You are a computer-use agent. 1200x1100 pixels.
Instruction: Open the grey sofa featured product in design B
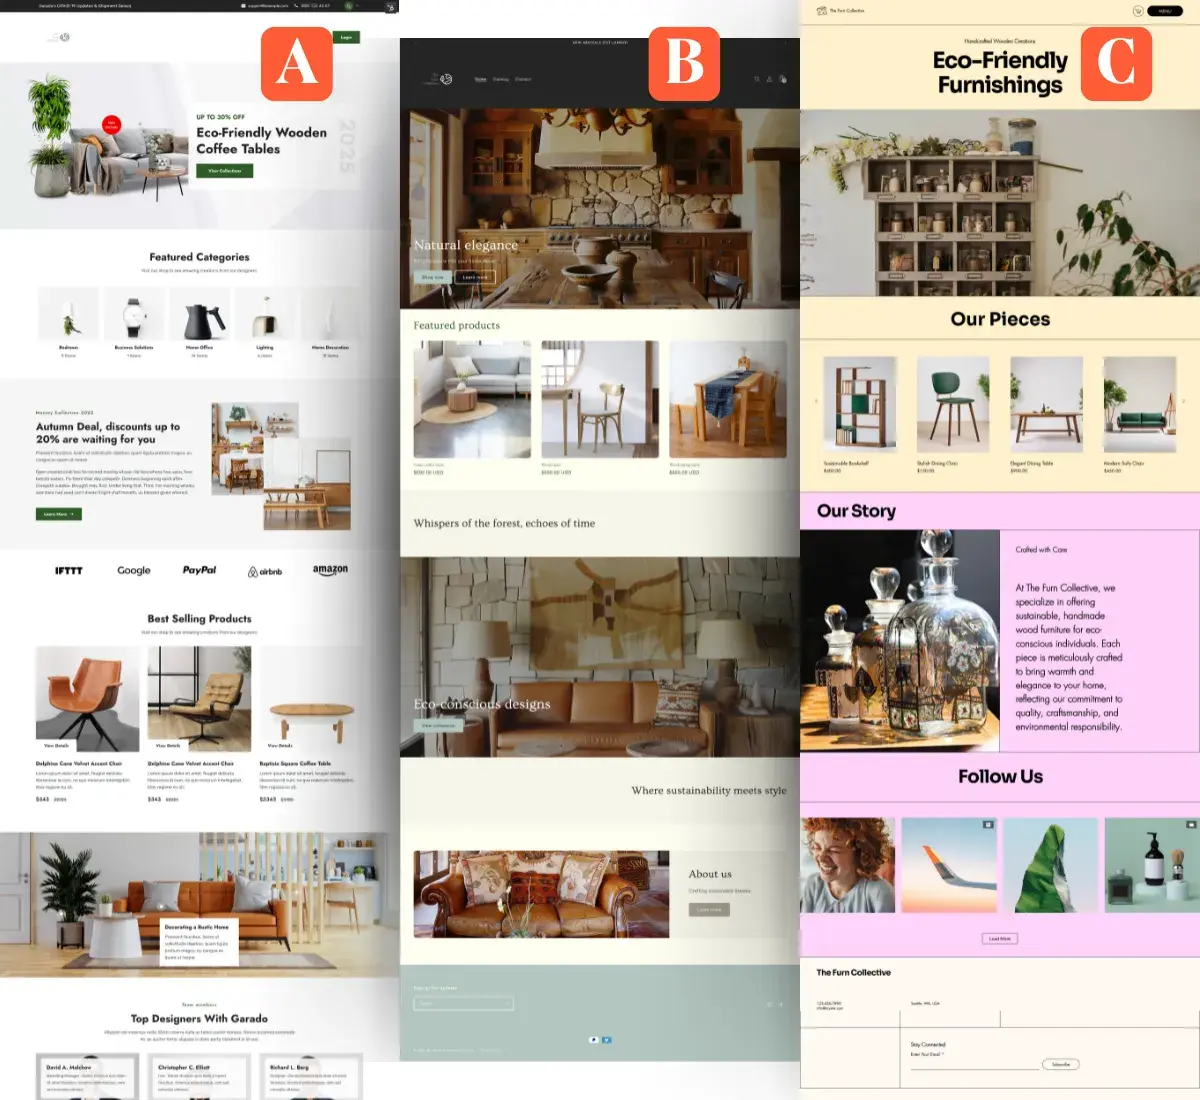[x=472, y=399]
